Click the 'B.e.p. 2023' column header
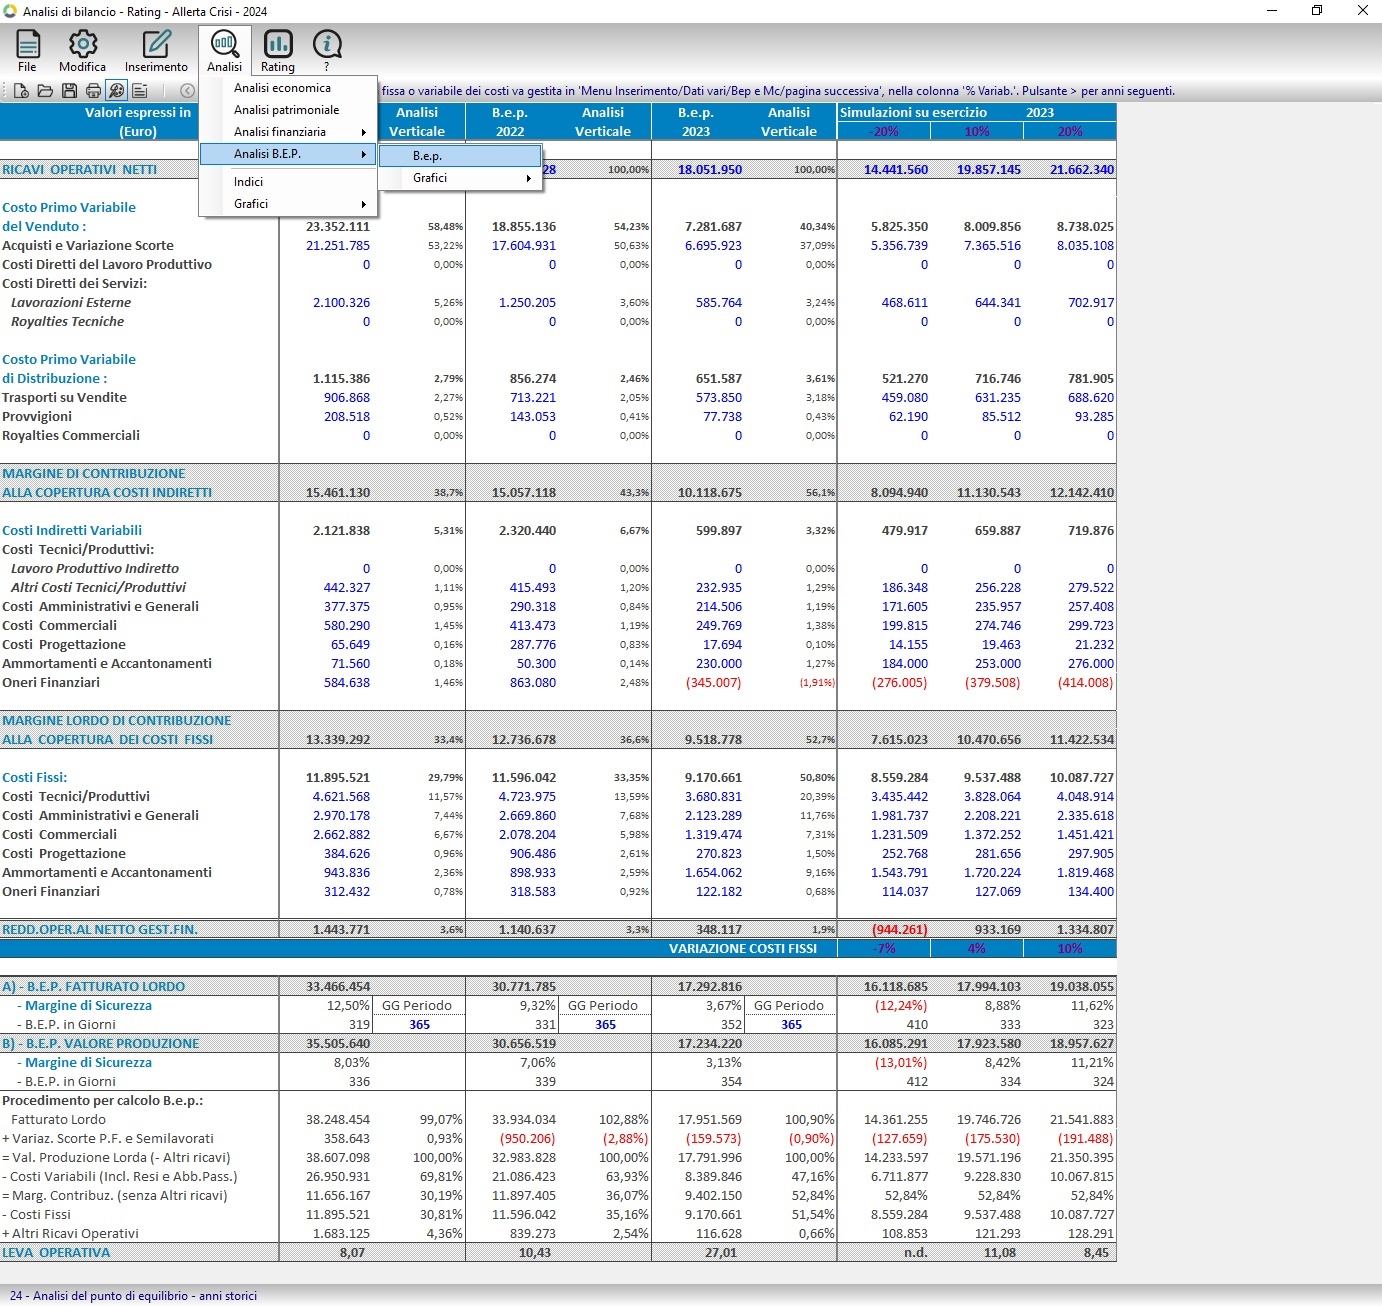 click(696, 122)
